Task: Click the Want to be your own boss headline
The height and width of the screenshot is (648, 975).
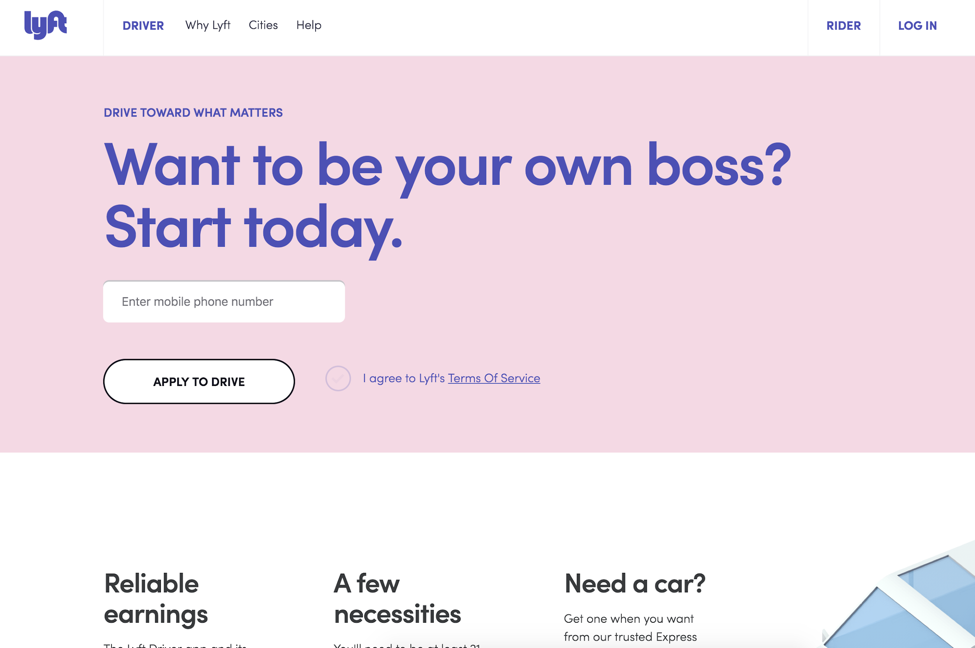Action: pyautogui.click(x=447, y=166)
